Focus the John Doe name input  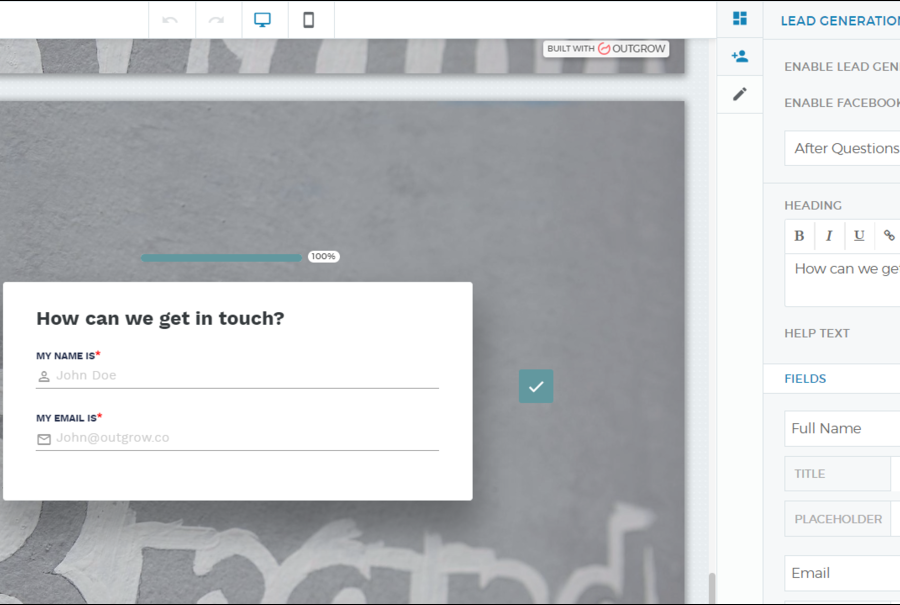point(245,376)
